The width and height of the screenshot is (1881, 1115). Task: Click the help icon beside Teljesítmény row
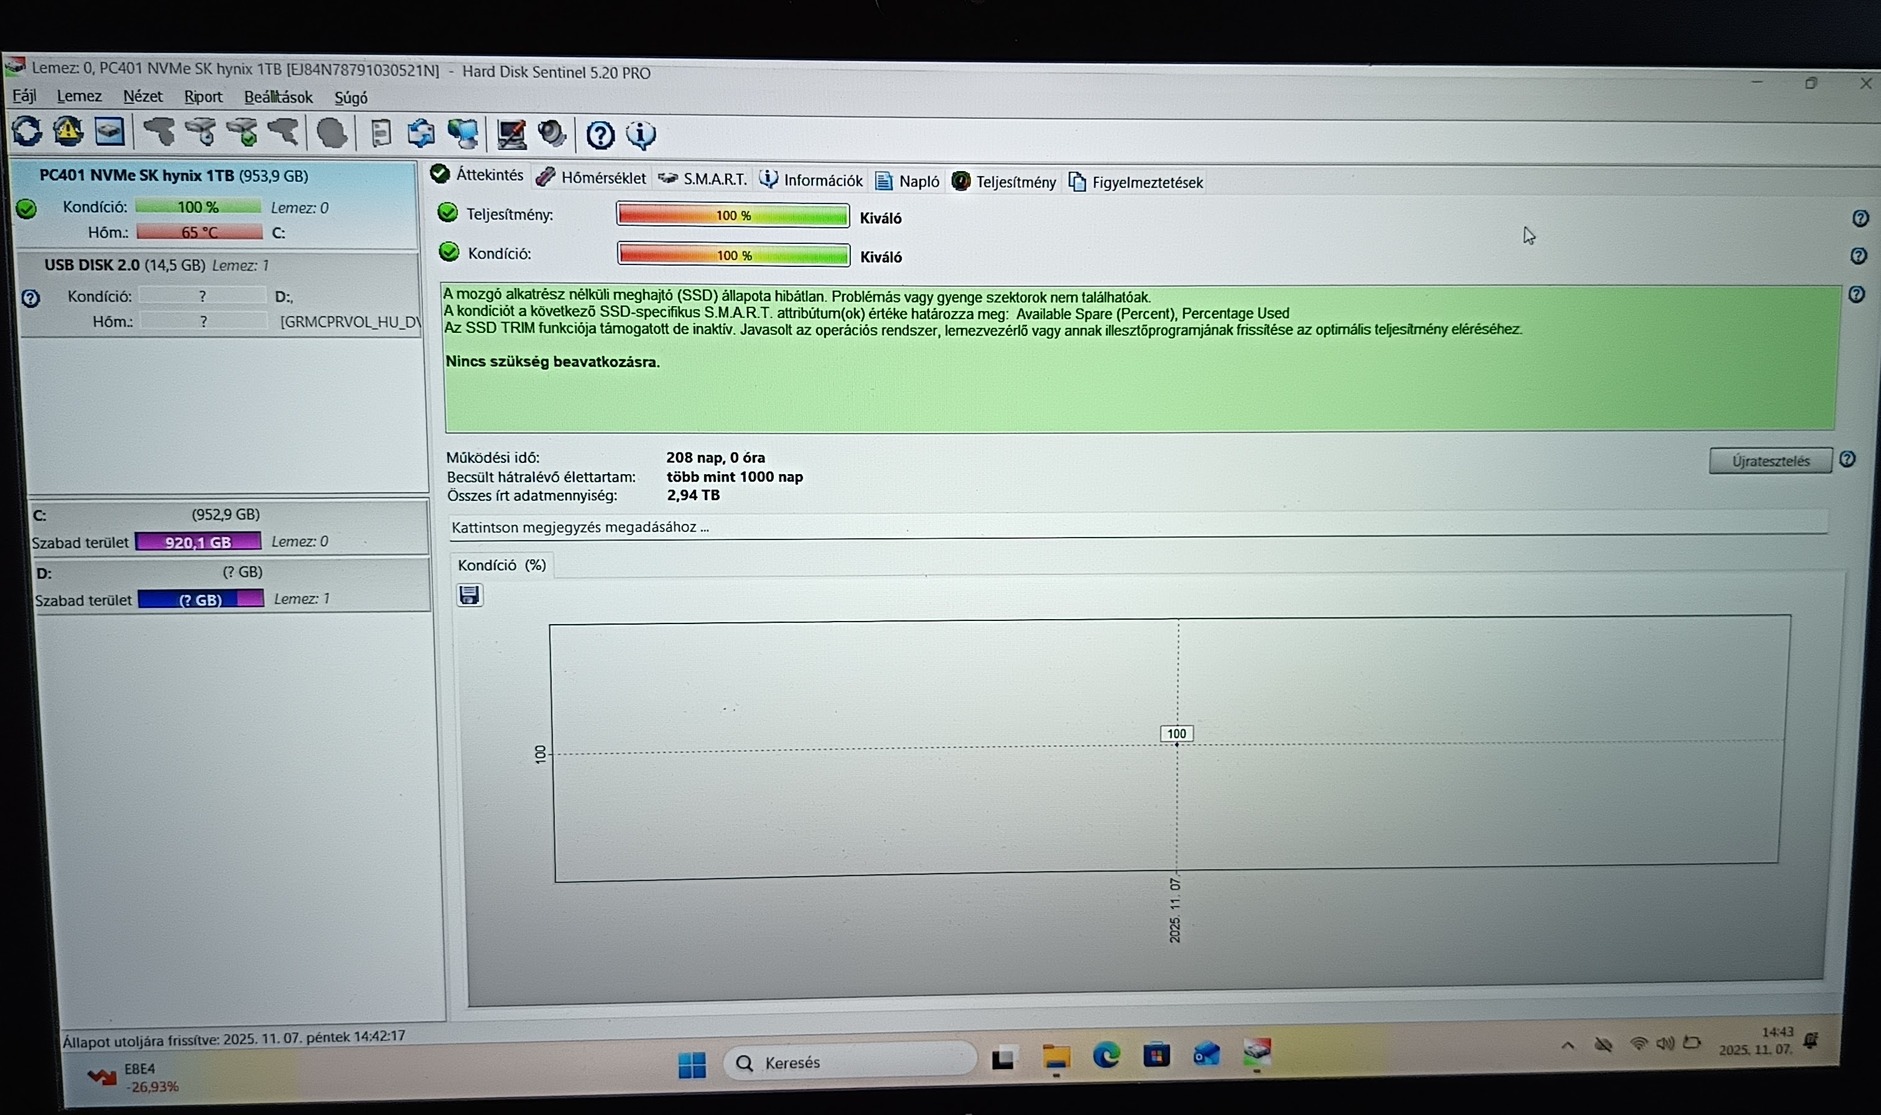(x=1860, y=218)
